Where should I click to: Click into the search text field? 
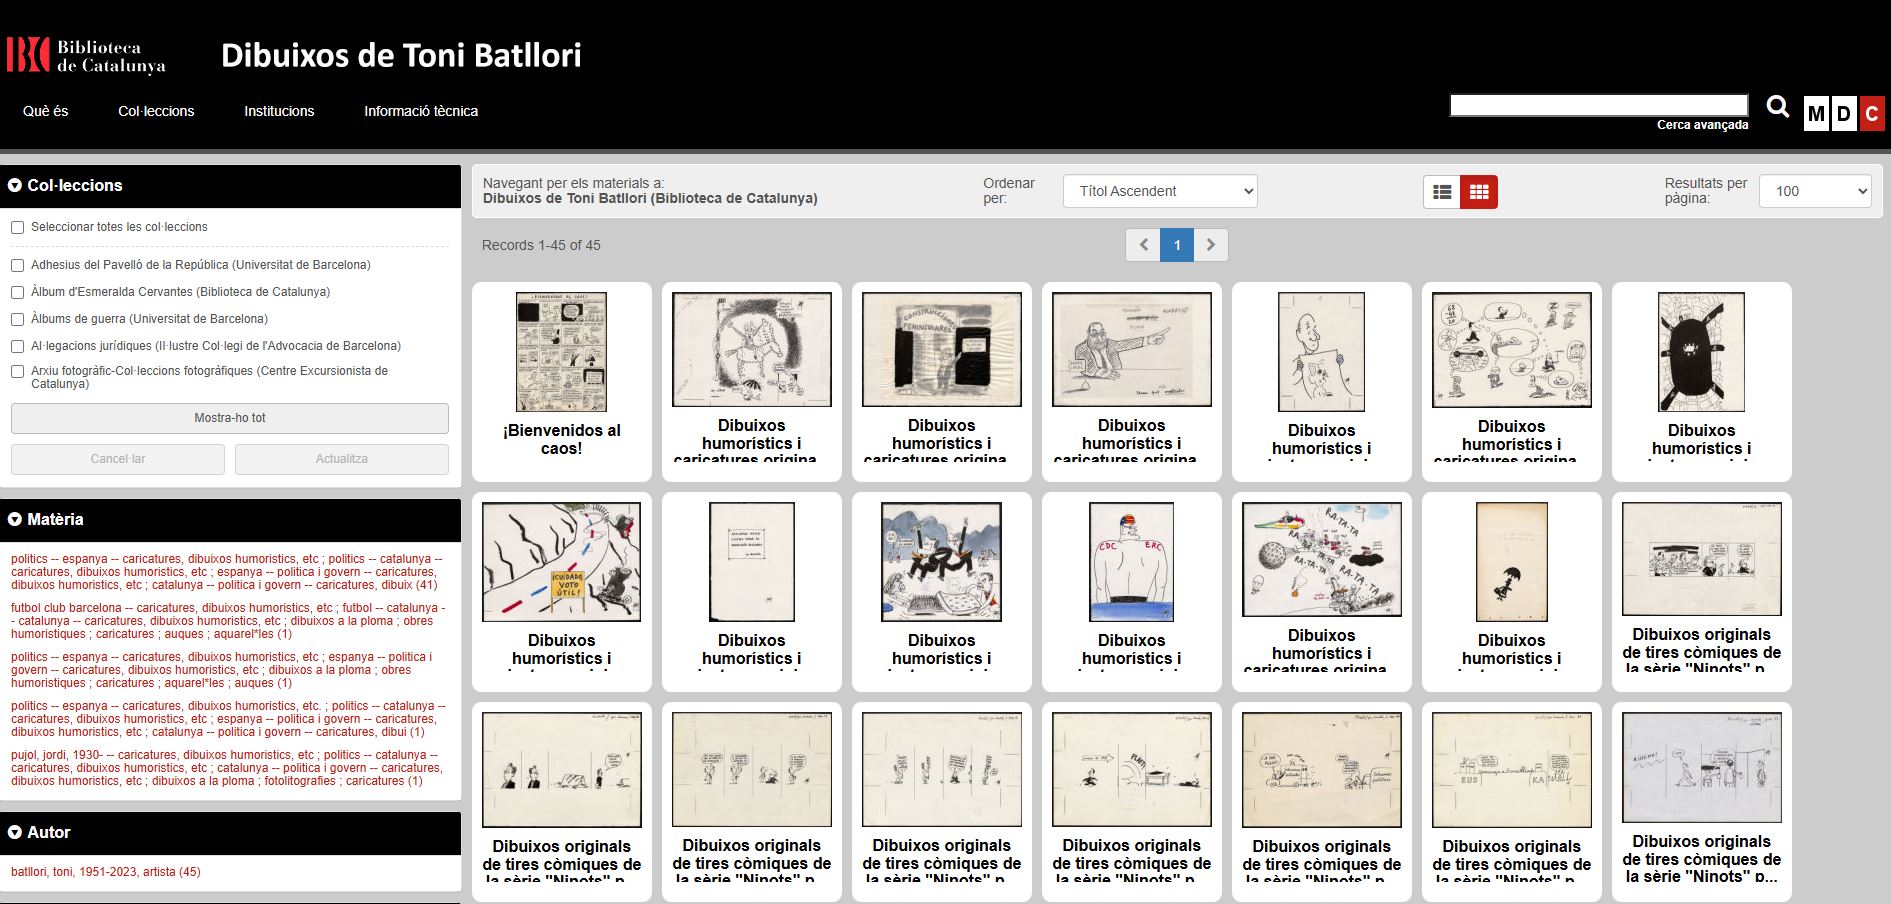click(1599, 105)
